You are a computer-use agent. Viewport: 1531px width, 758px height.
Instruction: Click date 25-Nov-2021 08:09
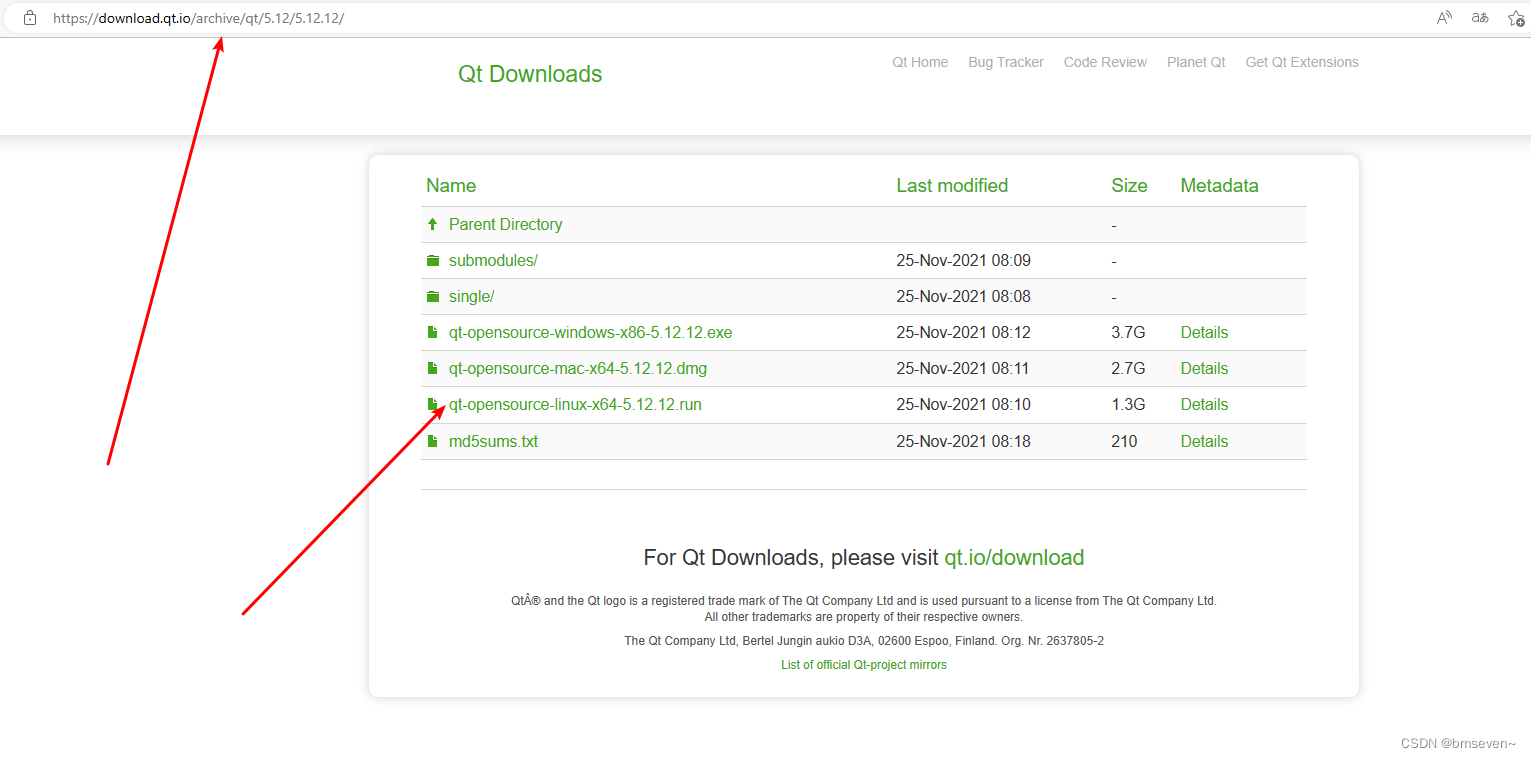tap(963, 260)
